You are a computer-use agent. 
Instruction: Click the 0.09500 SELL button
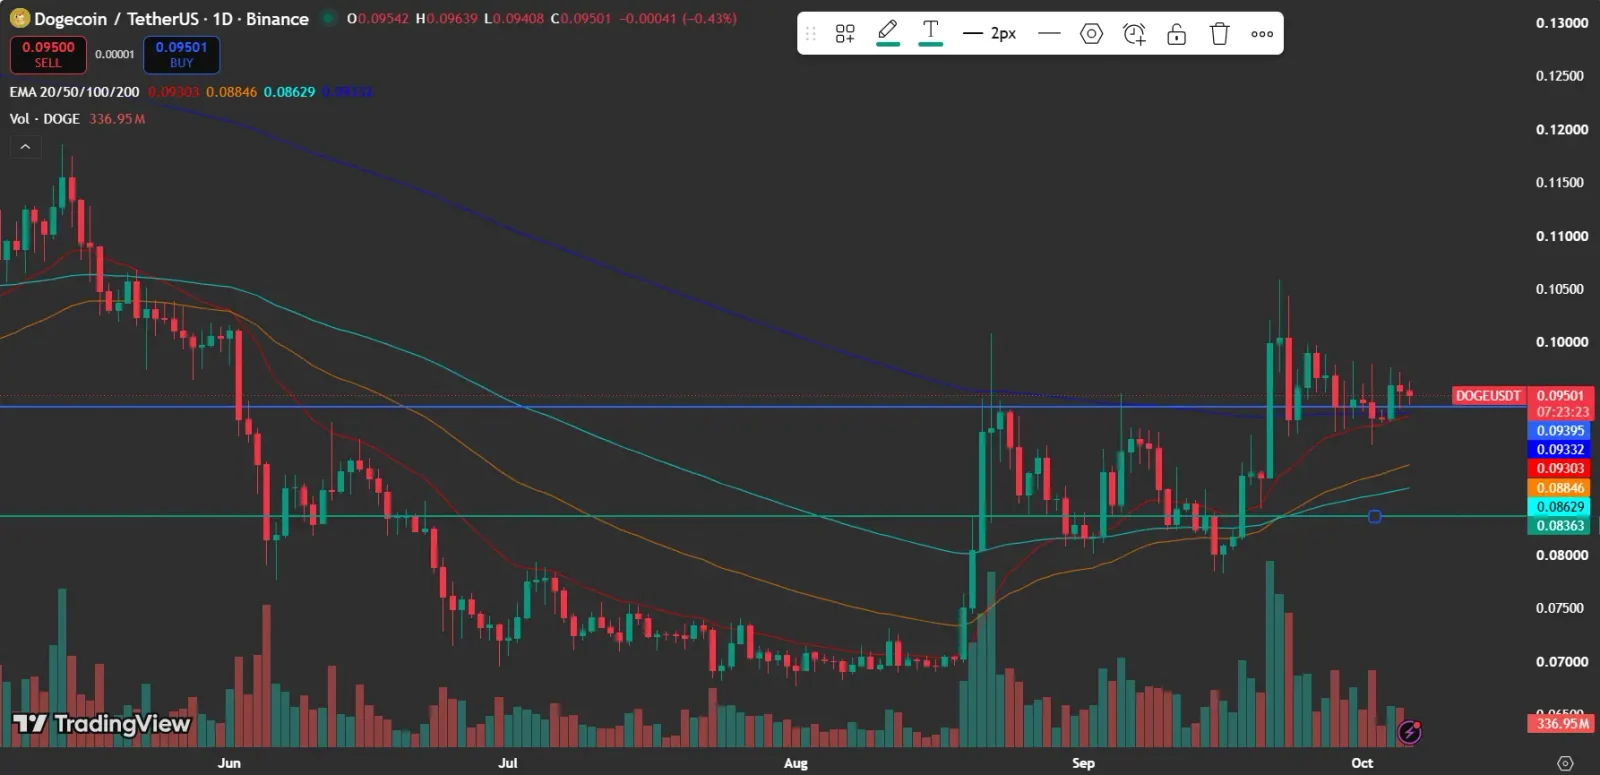[48, 54]
